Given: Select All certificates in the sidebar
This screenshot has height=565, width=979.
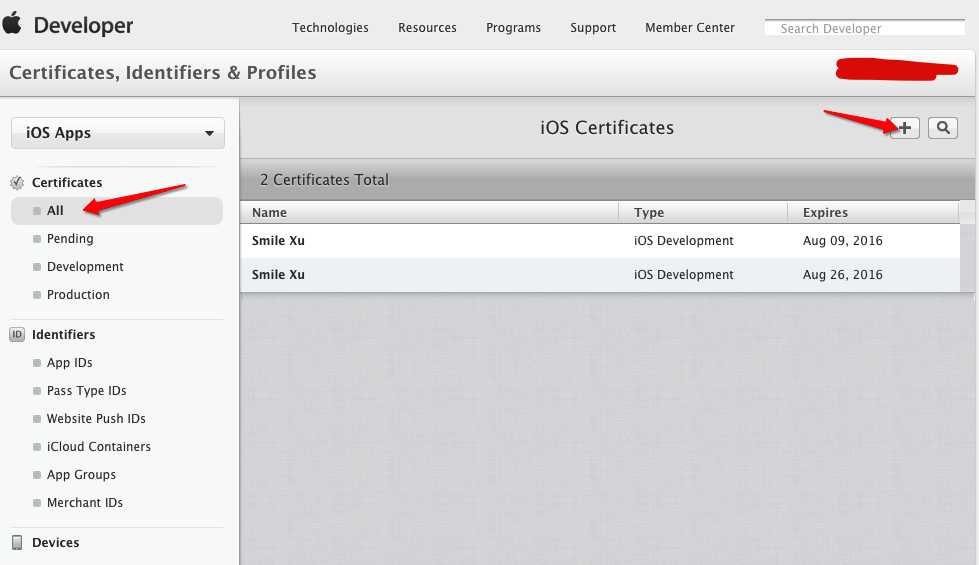Looking at the screenshot, I should click(x=55, y=211).
